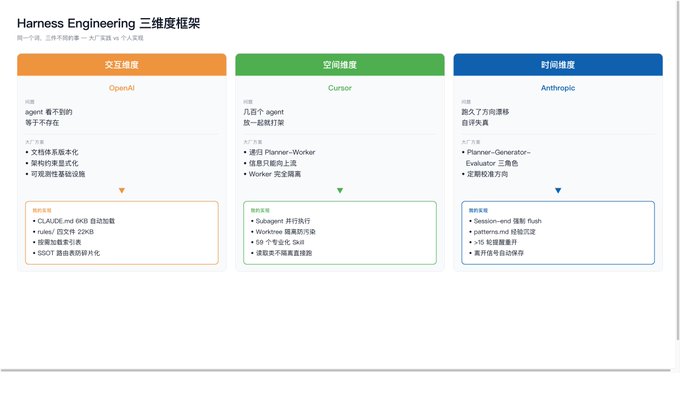The image size is (680, 397).
Task: Click the 文档体系版本化 bullet
Action: tap(52, 152)
